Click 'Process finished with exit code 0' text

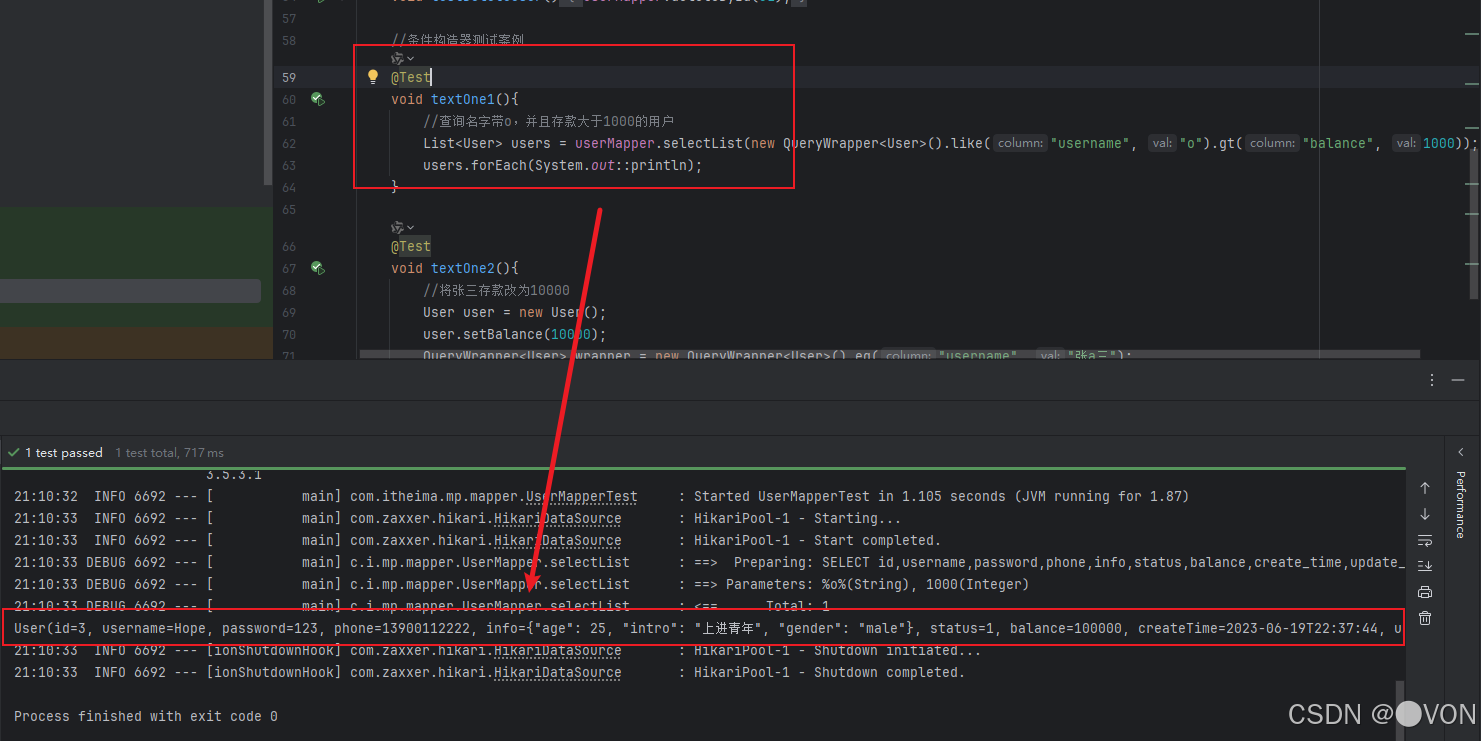146,717
